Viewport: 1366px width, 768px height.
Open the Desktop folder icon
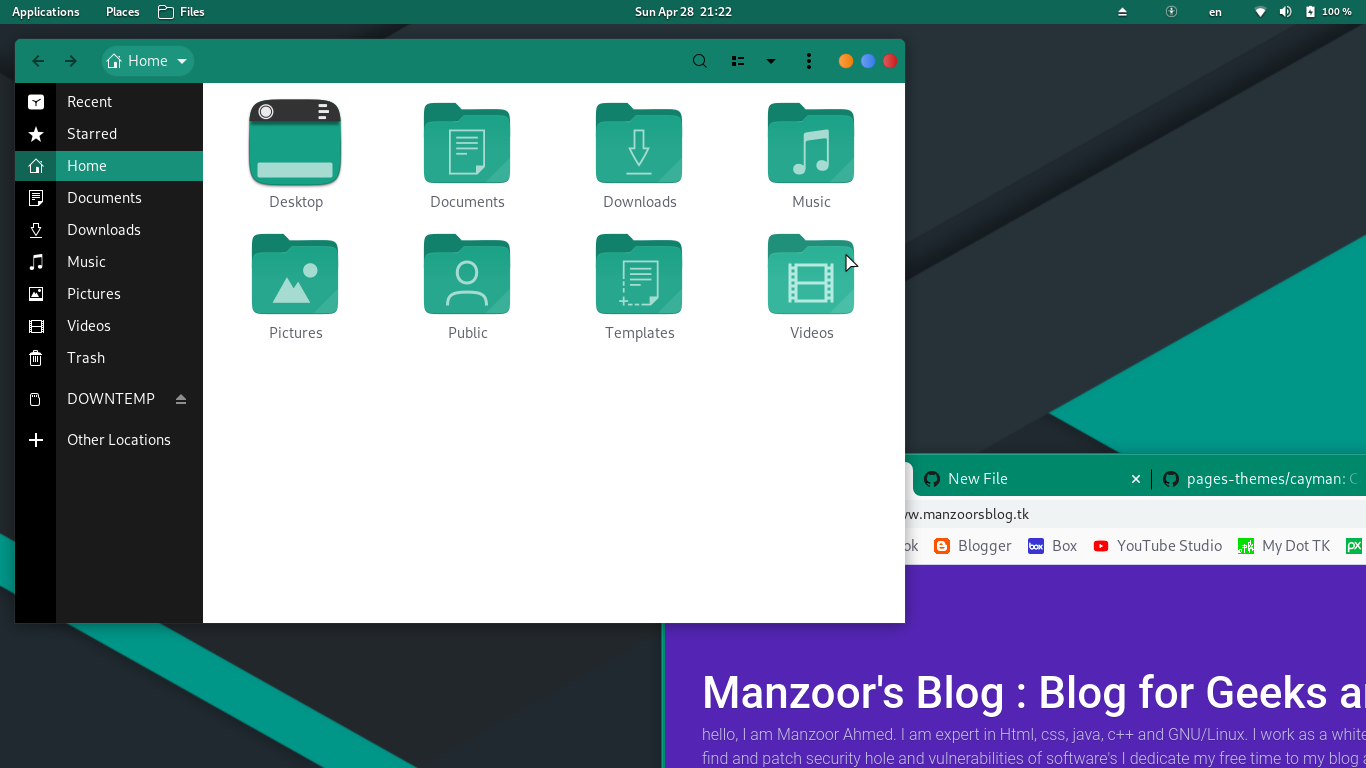click(x=295, y=144)
